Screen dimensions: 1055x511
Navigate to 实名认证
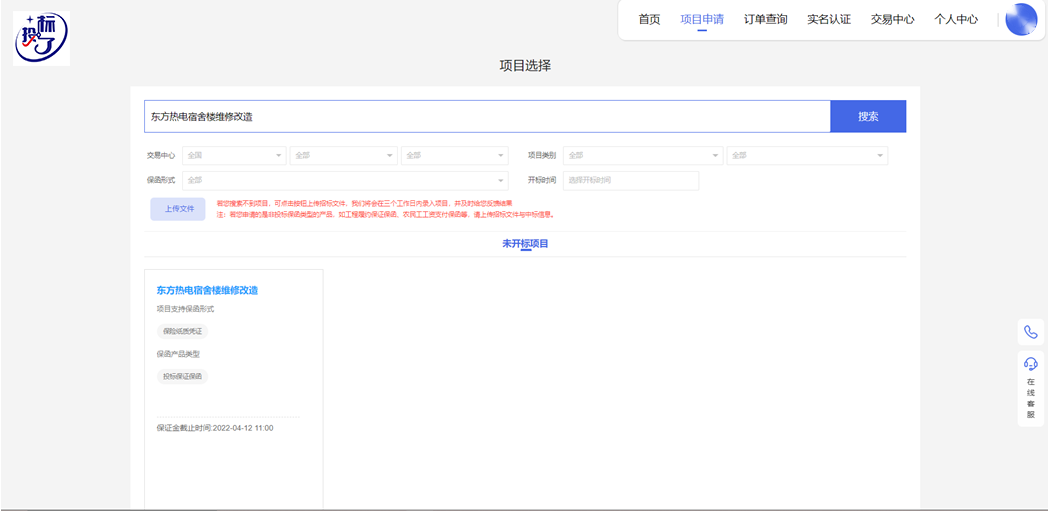click(x=829, y=19)
